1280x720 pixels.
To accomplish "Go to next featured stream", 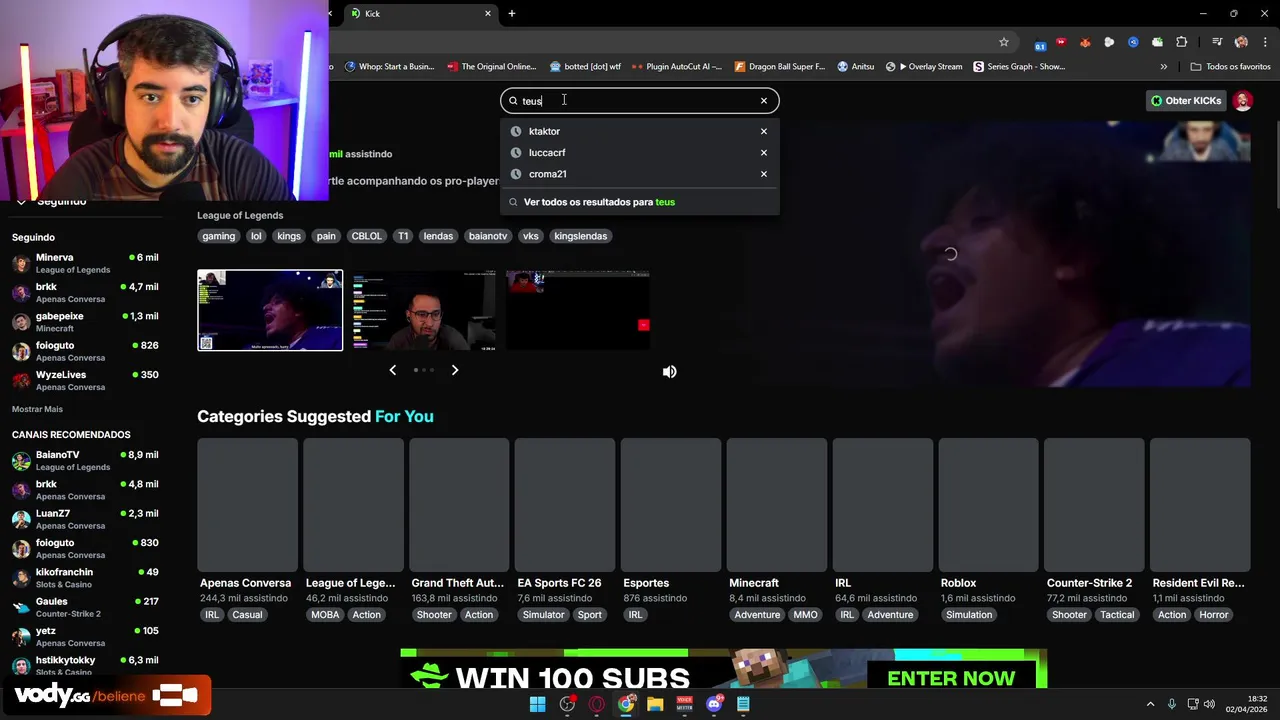I will click(455, 370).
